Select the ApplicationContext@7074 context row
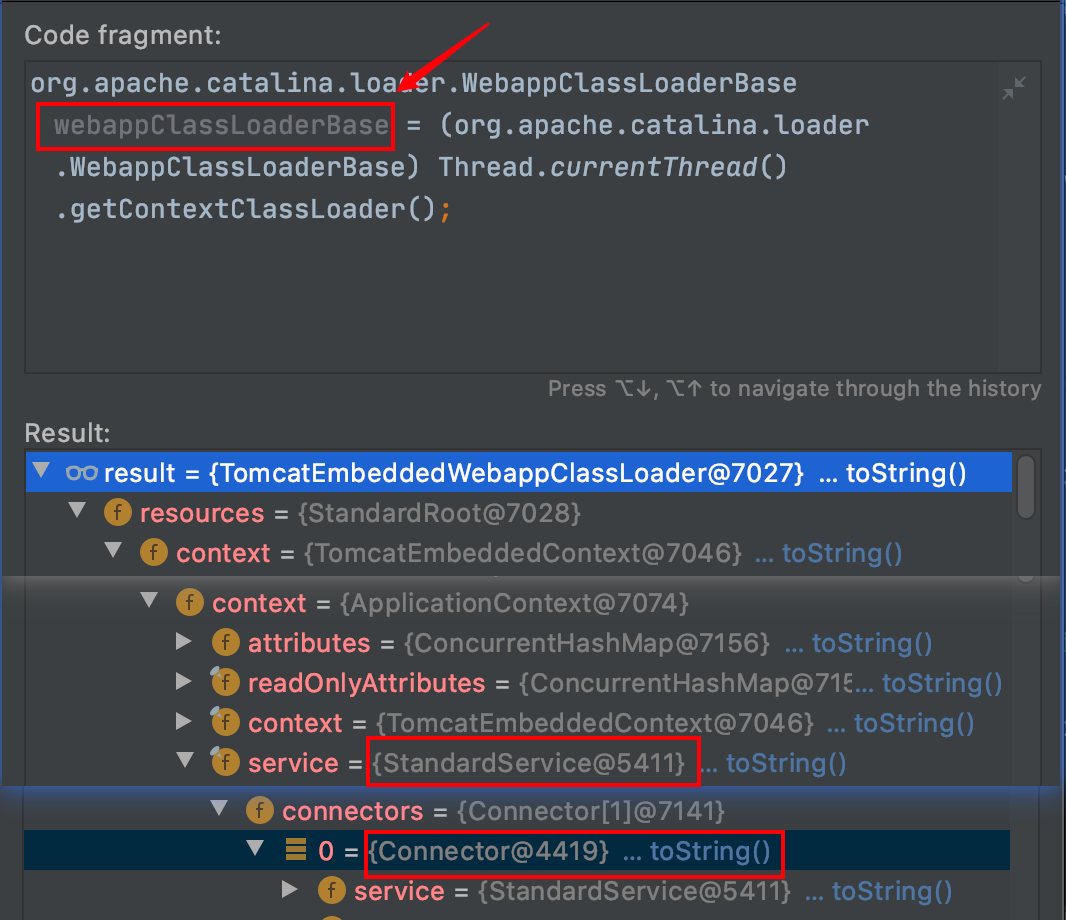This screenshot has height=920, width=1066. coord(450,603)
